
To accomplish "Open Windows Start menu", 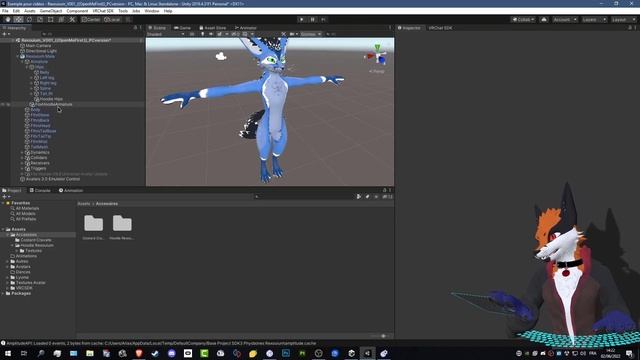I will tap(8, 353).
